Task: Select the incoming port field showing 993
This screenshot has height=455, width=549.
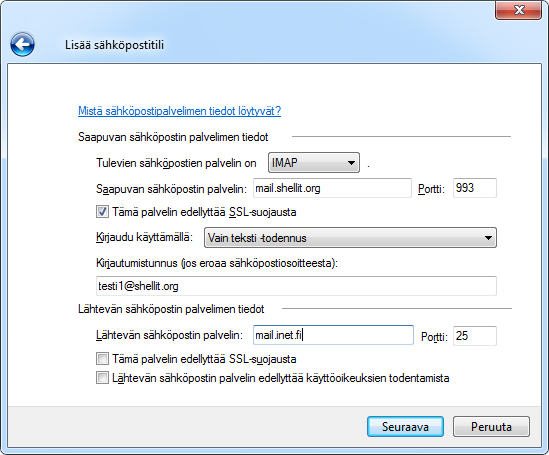Action: tap(475, 188)
